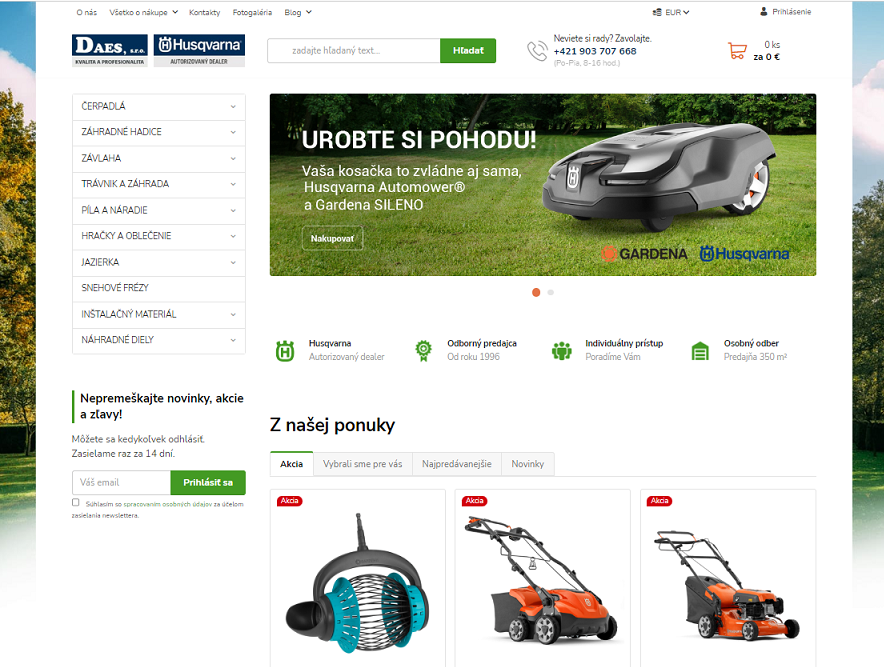Click the Prihlásenie user icon
Viewport: 884px width, 667px height.
click(x=764, y=11)
